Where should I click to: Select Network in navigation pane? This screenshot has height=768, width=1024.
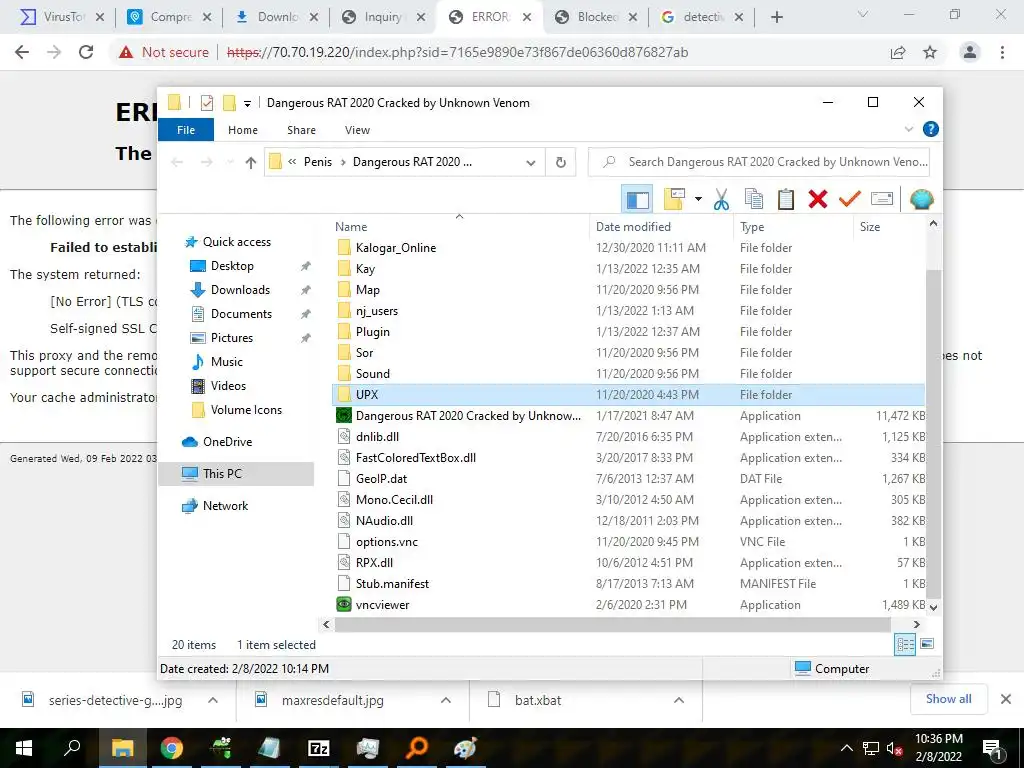[225, 506]
